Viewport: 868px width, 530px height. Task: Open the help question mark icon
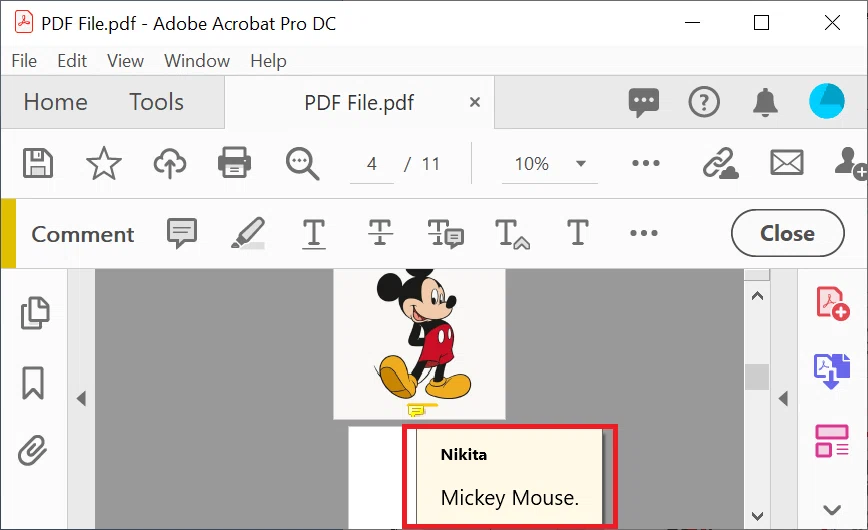click(x=704, y=102)
